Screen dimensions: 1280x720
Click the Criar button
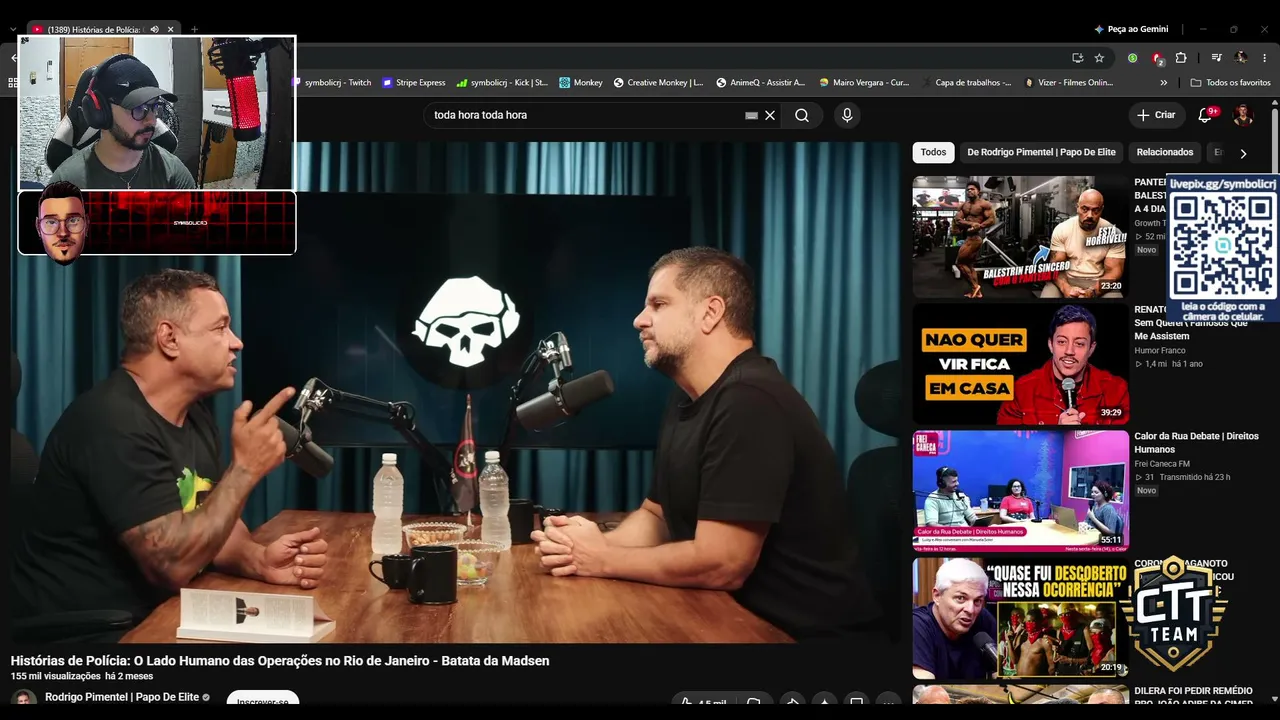click(x=1156, y=115)
